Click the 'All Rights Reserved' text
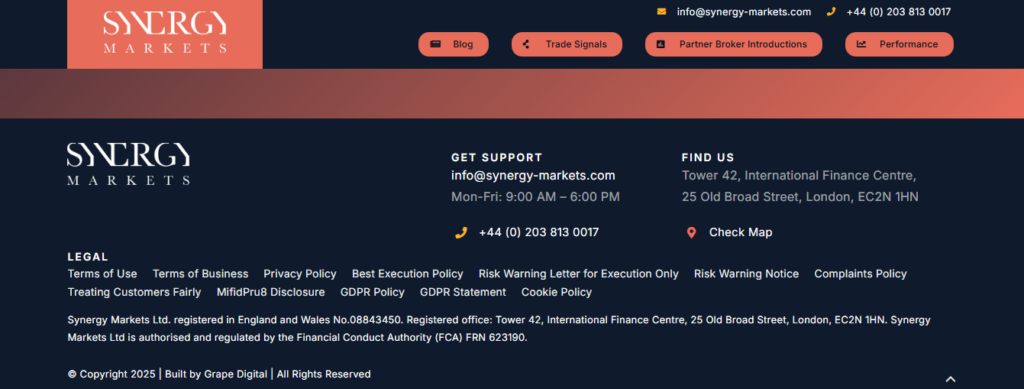1024x389 pixels. pos(323,374)
